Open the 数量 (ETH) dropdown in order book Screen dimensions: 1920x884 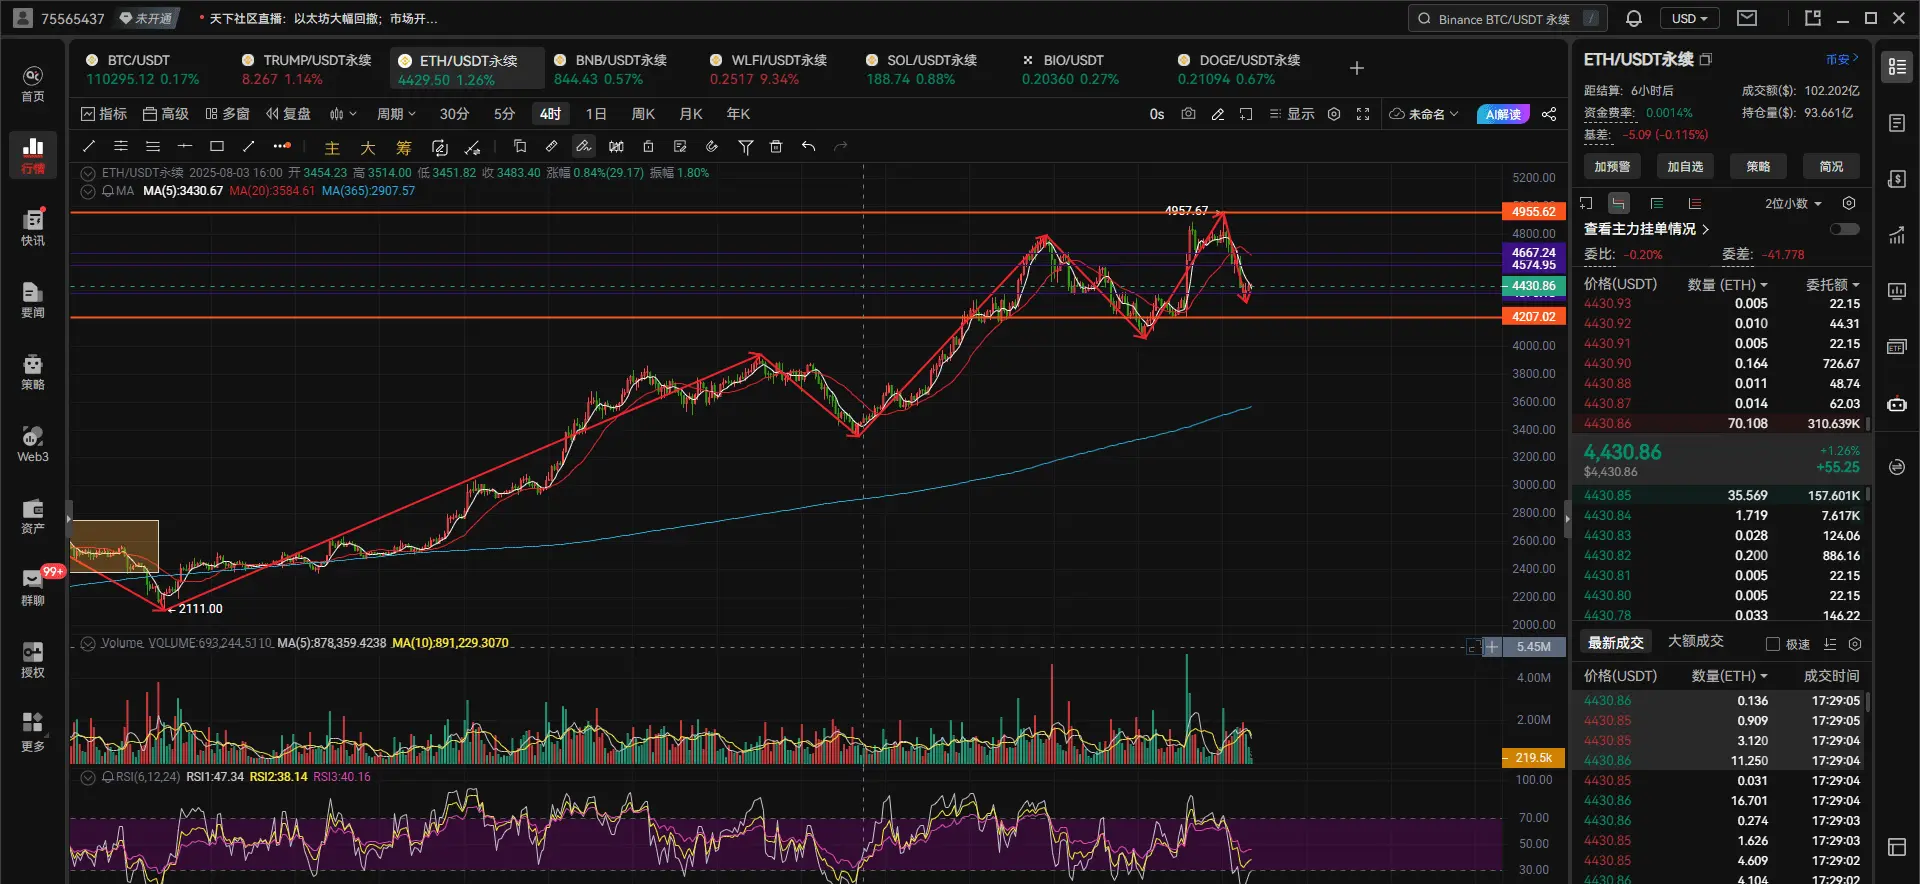coord(1728,285)
